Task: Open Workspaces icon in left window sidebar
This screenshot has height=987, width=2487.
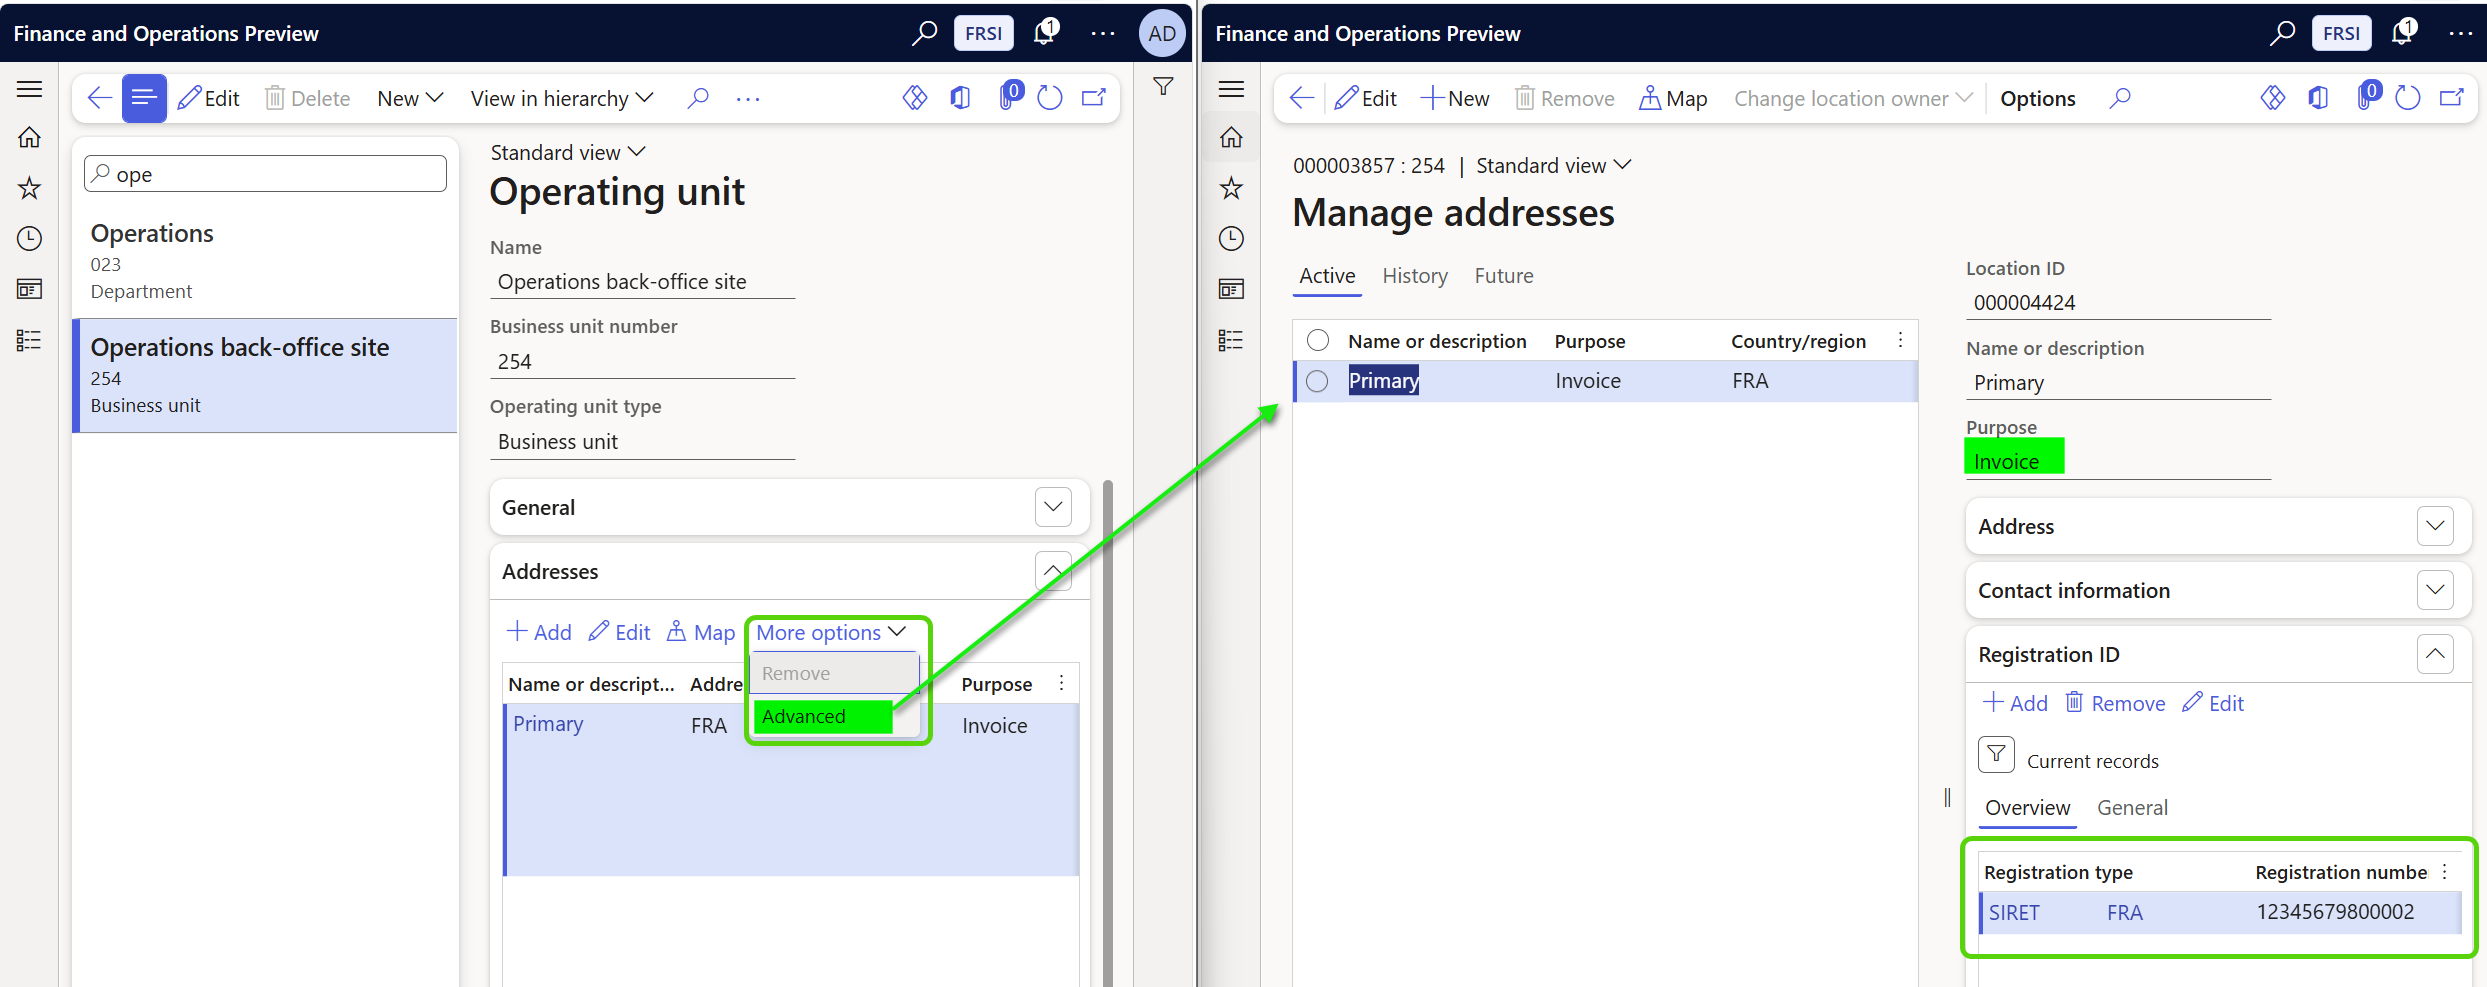Action: 29,289
